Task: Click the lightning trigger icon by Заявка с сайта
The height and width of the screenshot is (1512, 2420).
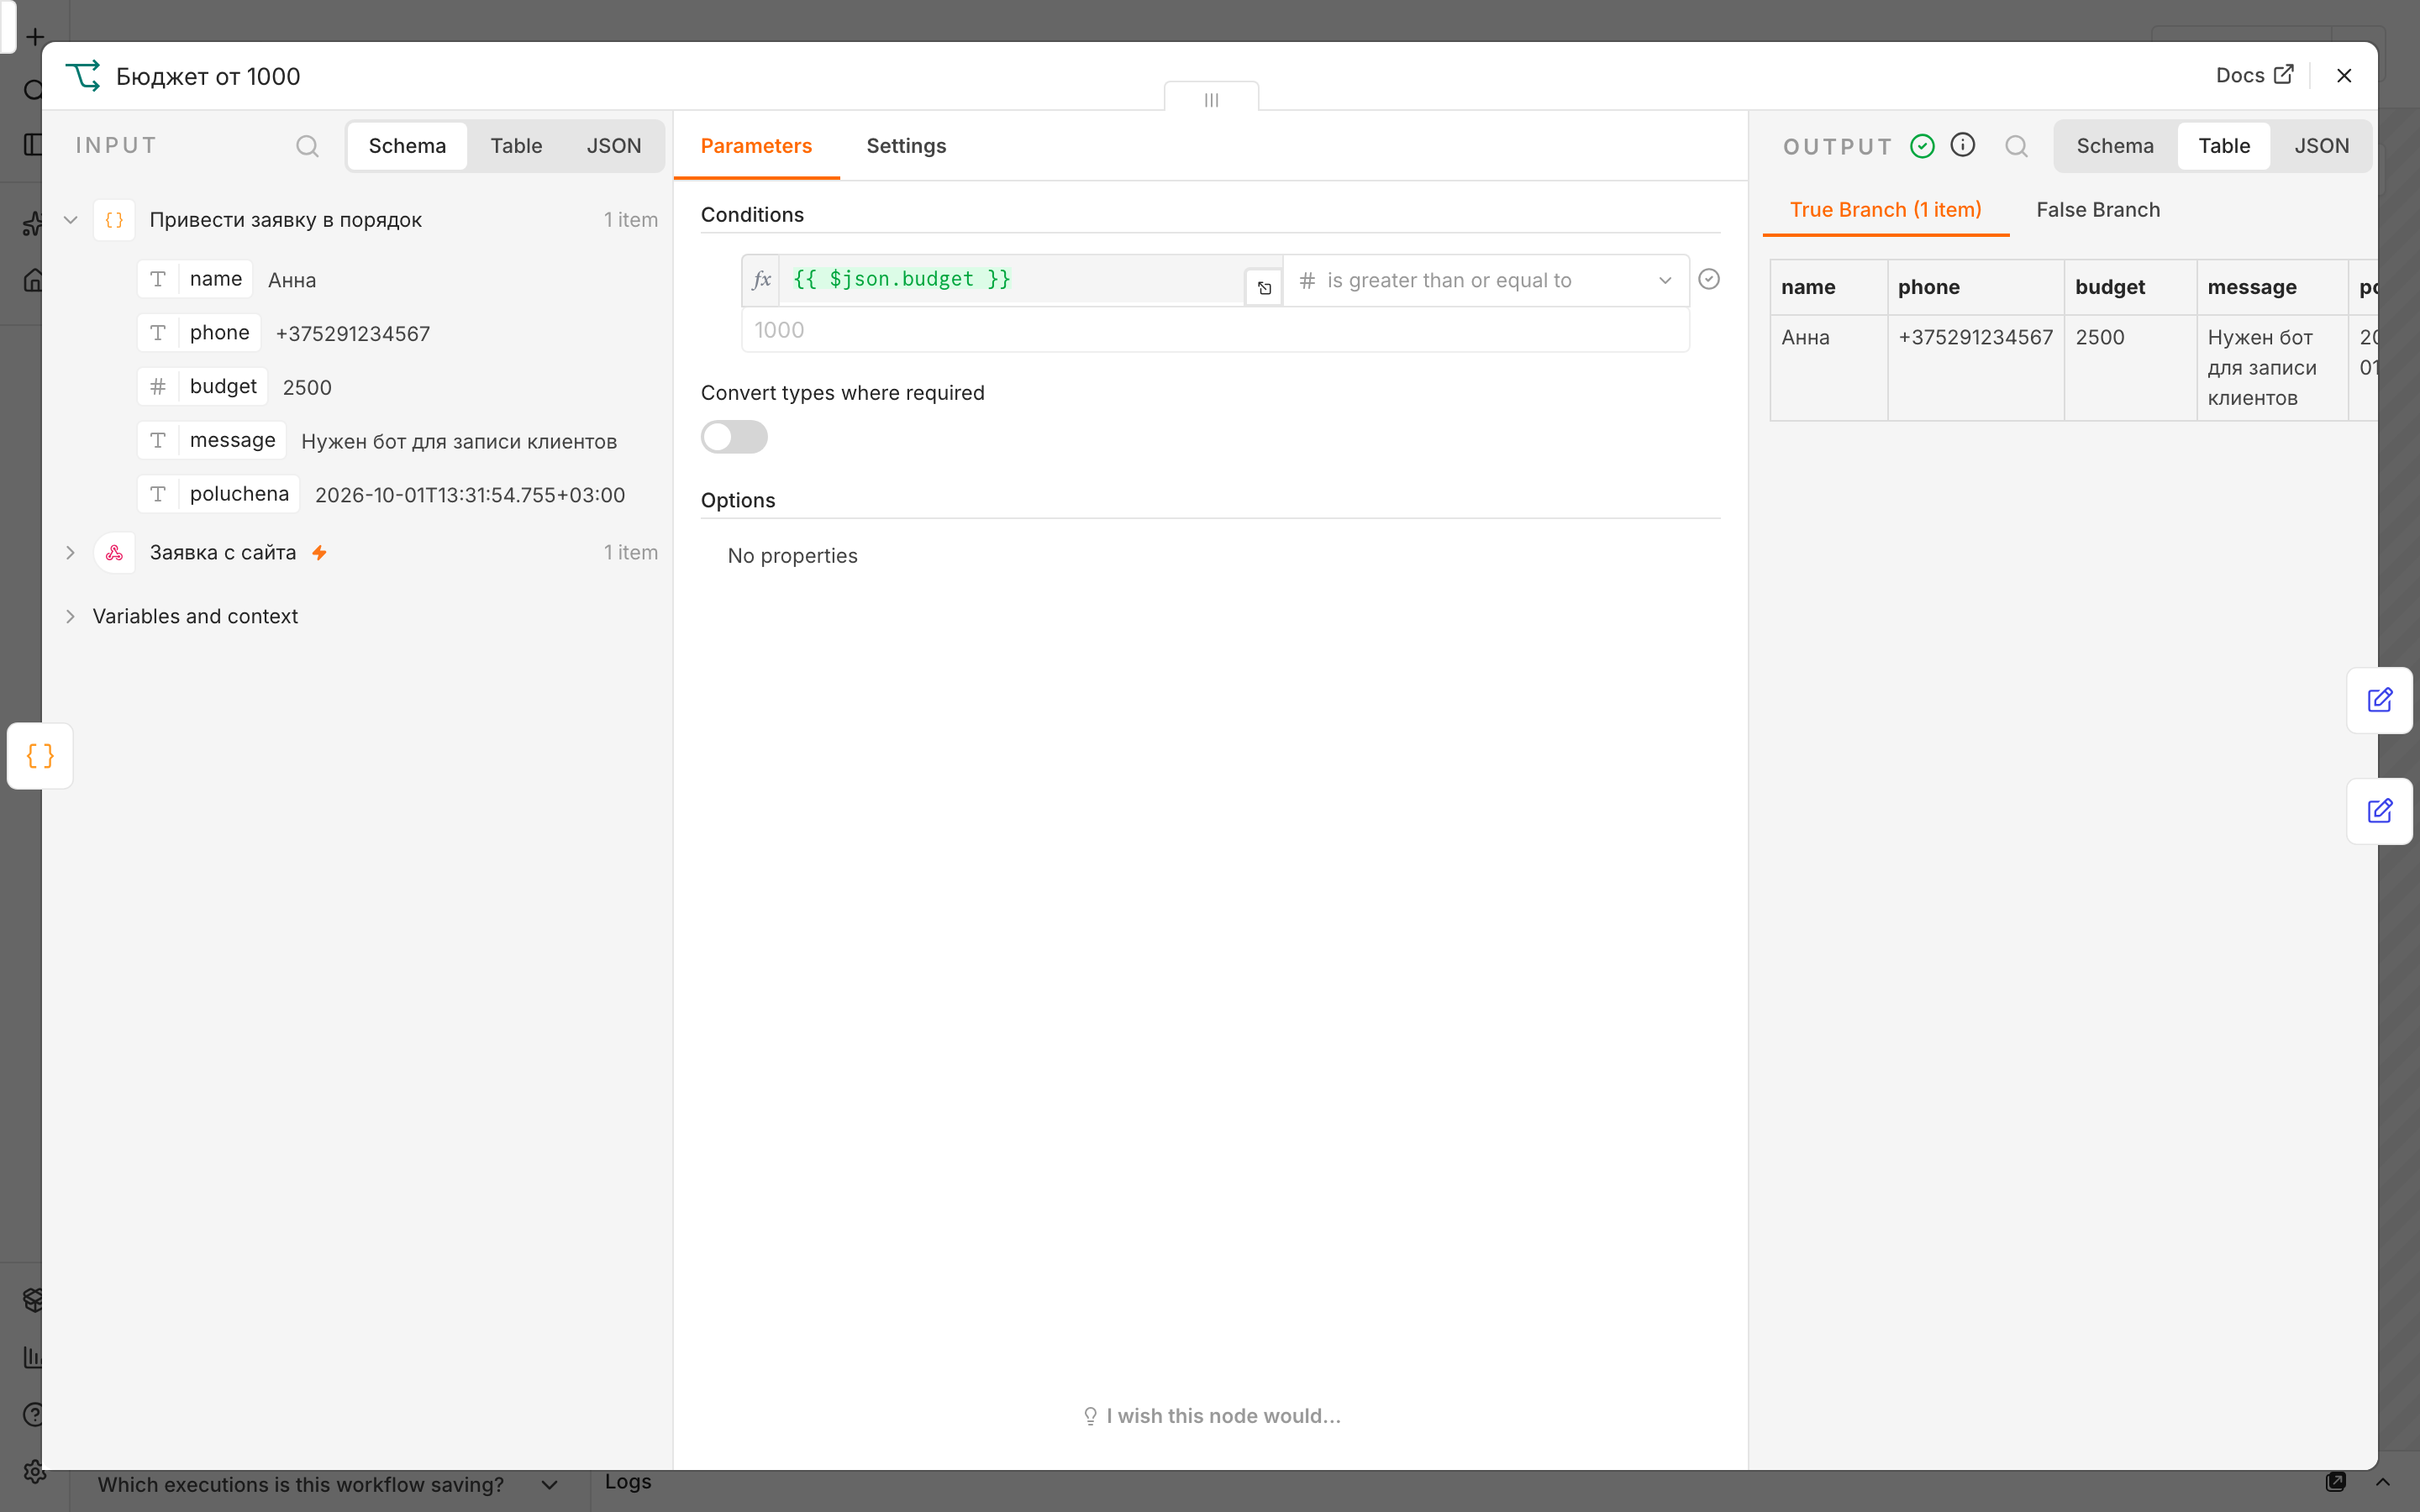Action: point(319,553)
